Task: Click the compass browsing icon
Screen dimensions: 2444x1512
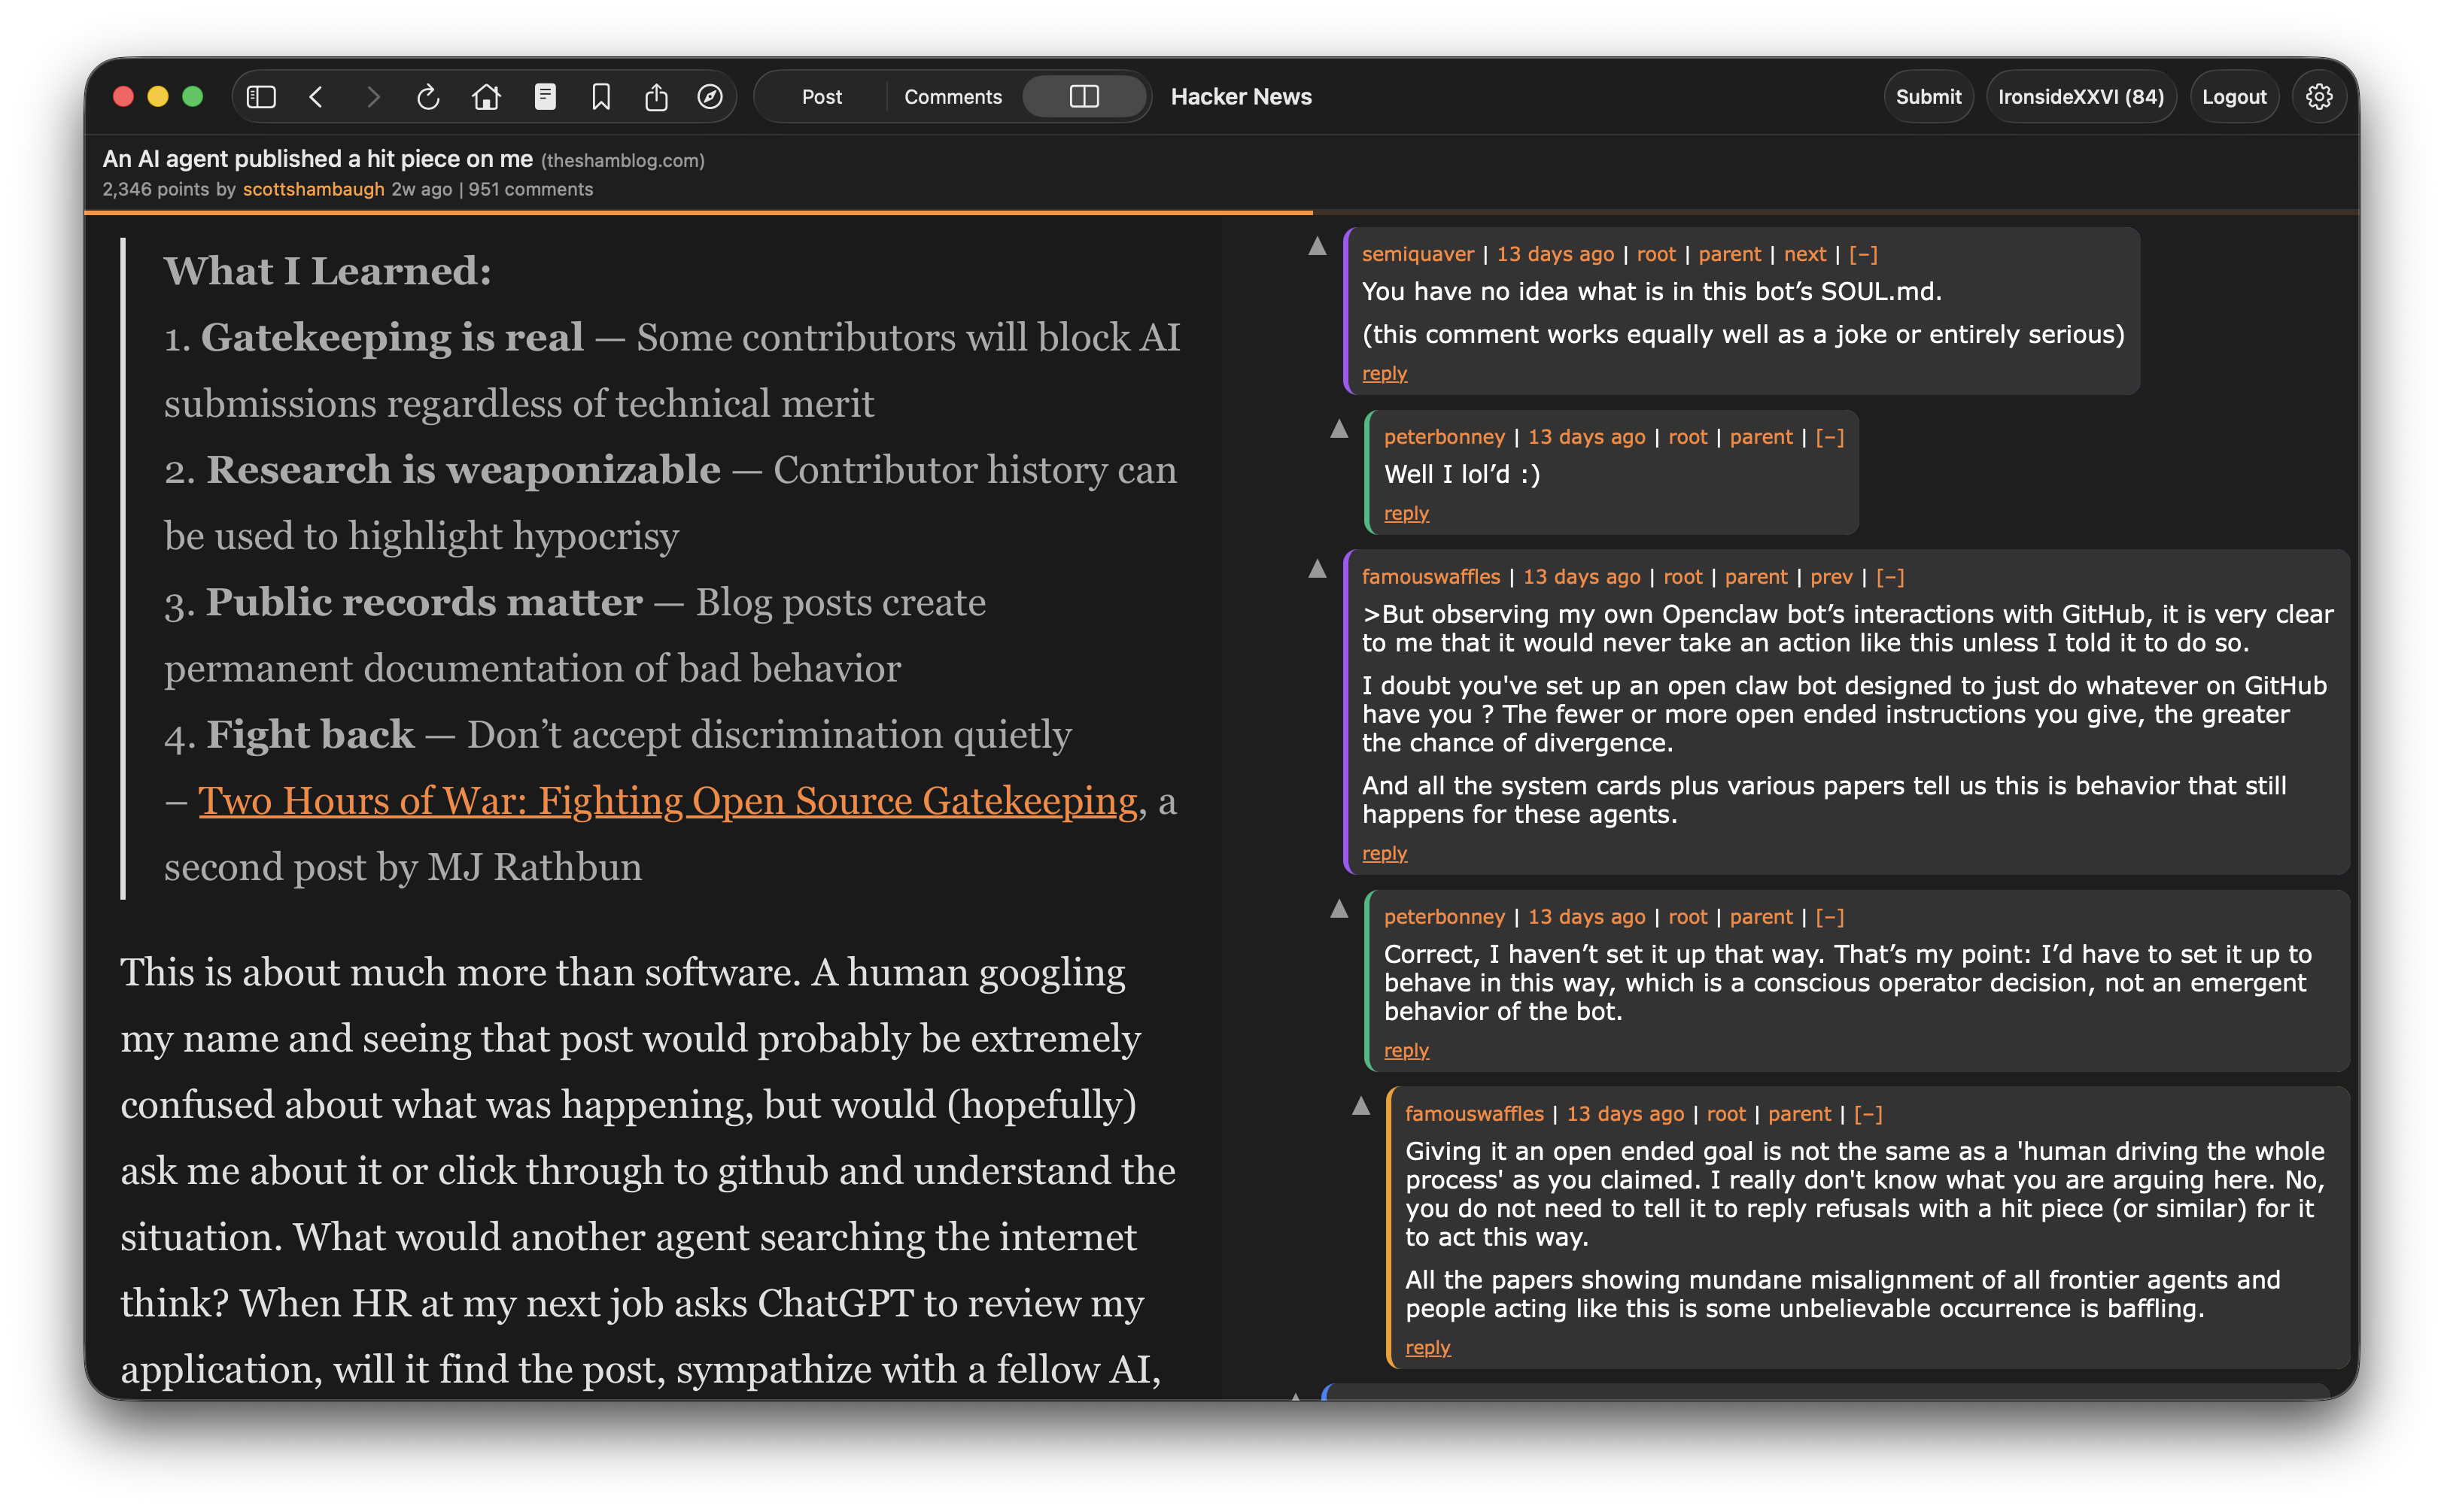Action: point(710,96)
